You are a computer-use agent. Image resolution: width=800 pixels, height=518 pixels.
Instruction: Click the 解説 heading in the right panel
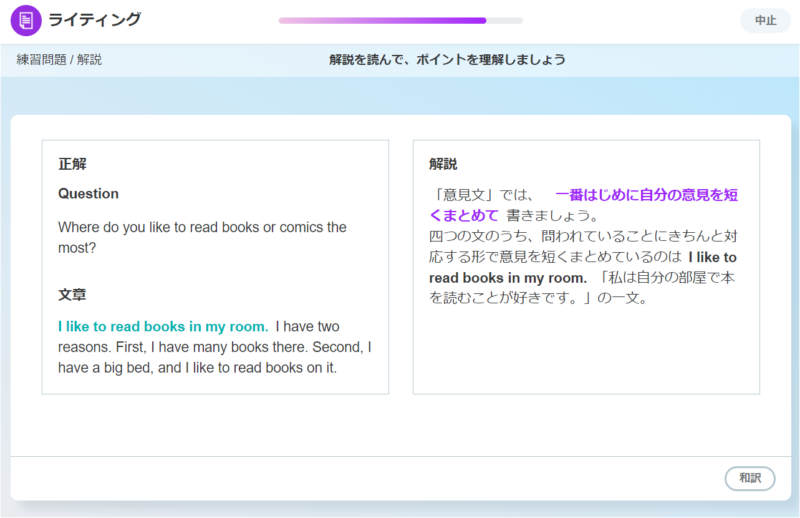[x=443, y=164]
